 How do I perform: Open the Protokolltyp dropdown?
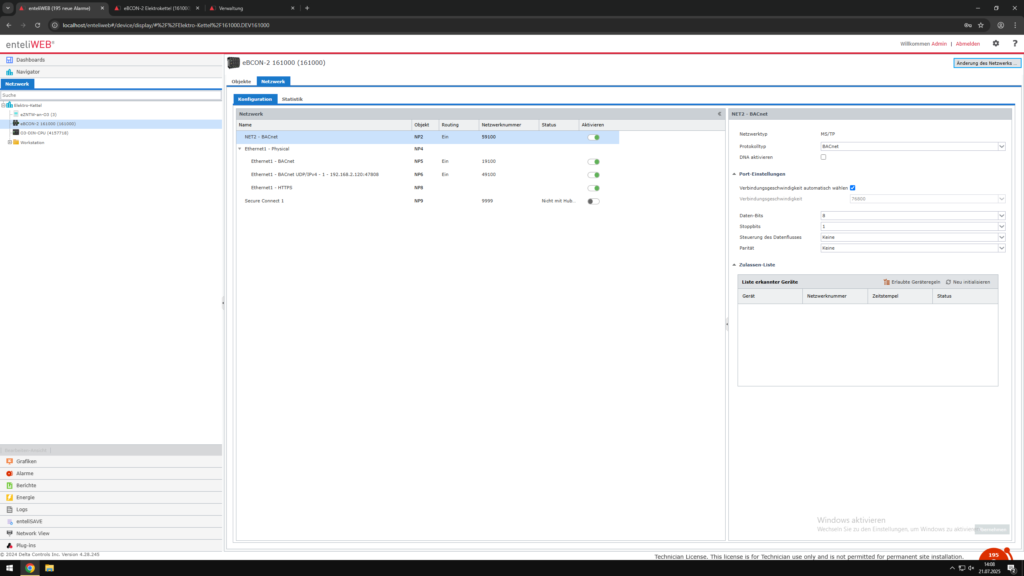(1001, 146)
